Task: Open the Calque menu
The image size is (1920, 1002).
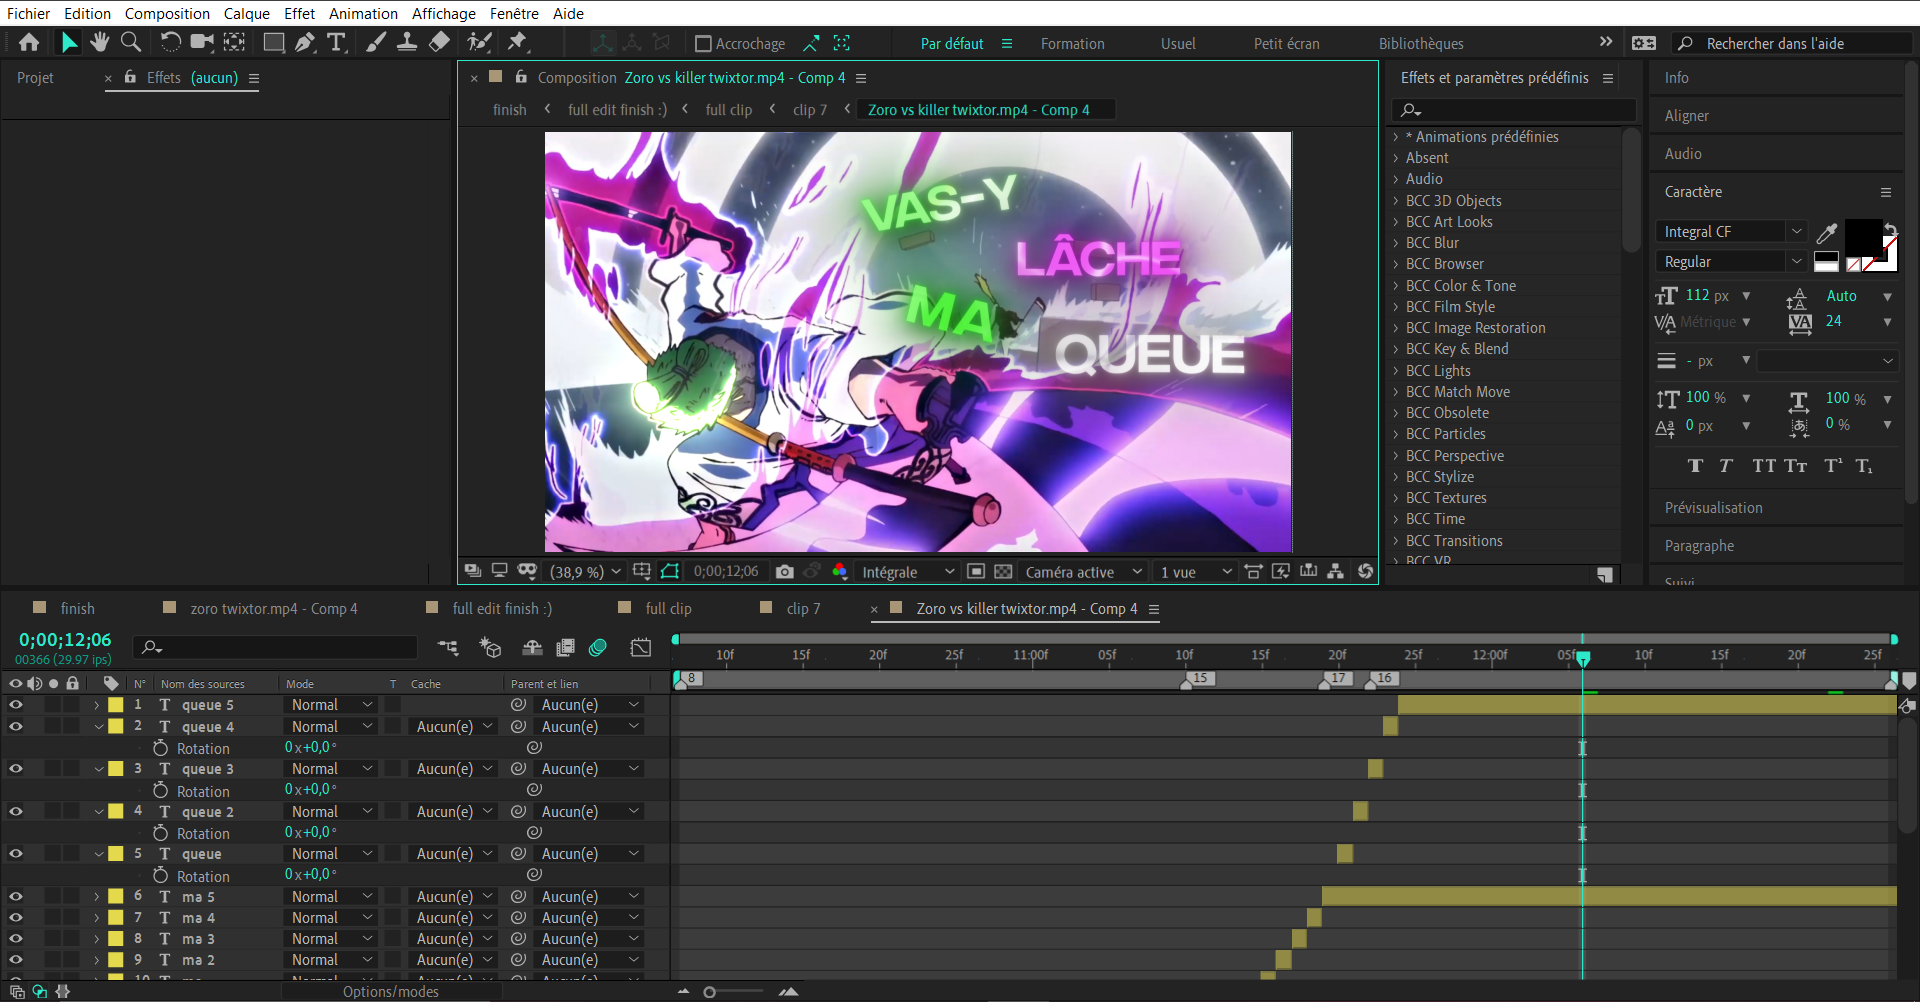Action: [x=246, y=13]
